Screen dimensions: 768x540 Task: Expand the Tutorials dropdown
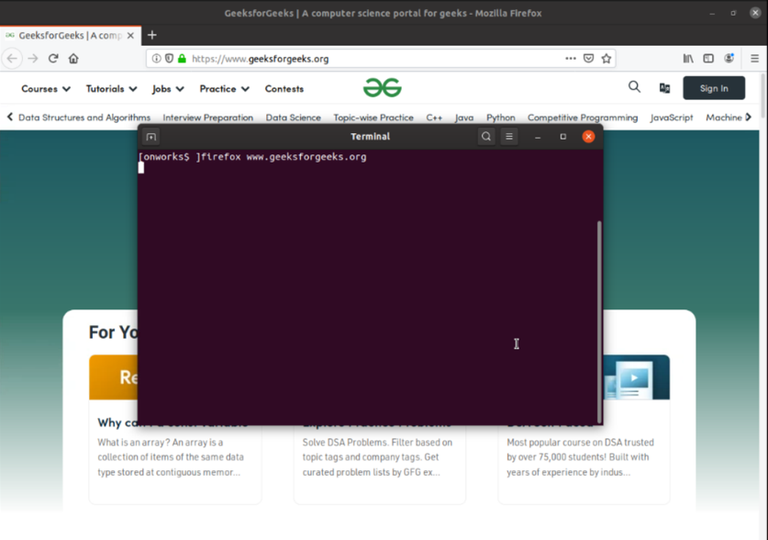pos(111,89)
